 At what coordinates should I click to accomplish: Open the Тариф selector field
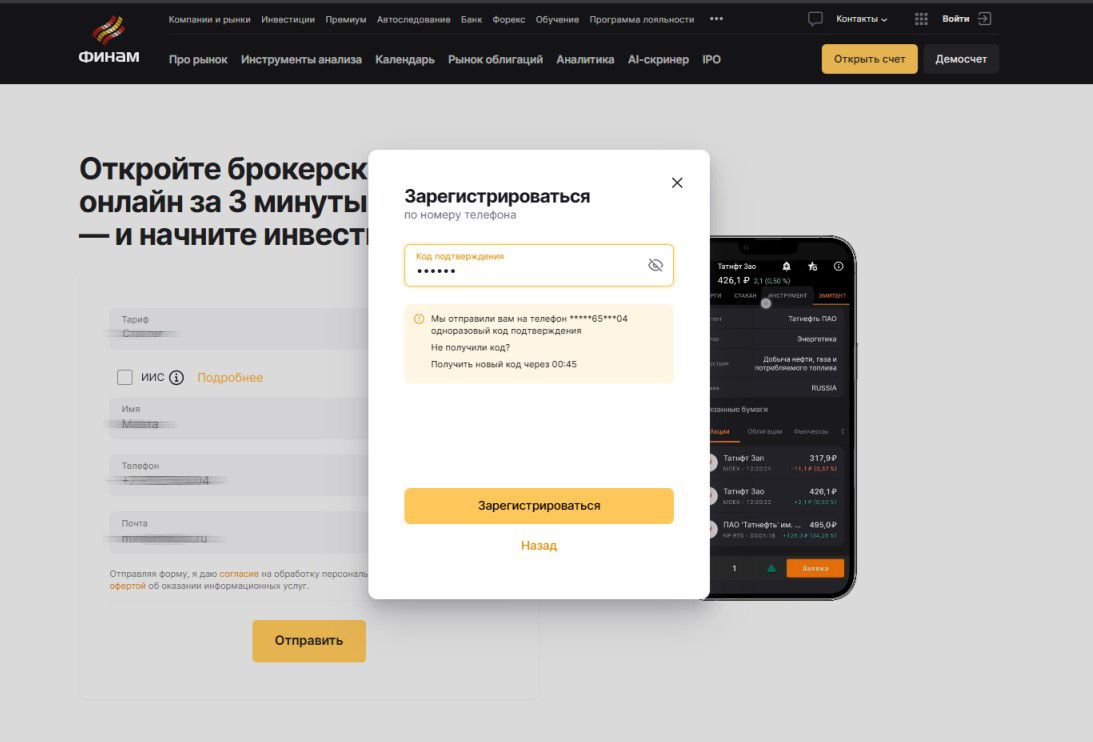tap(239, 328)
